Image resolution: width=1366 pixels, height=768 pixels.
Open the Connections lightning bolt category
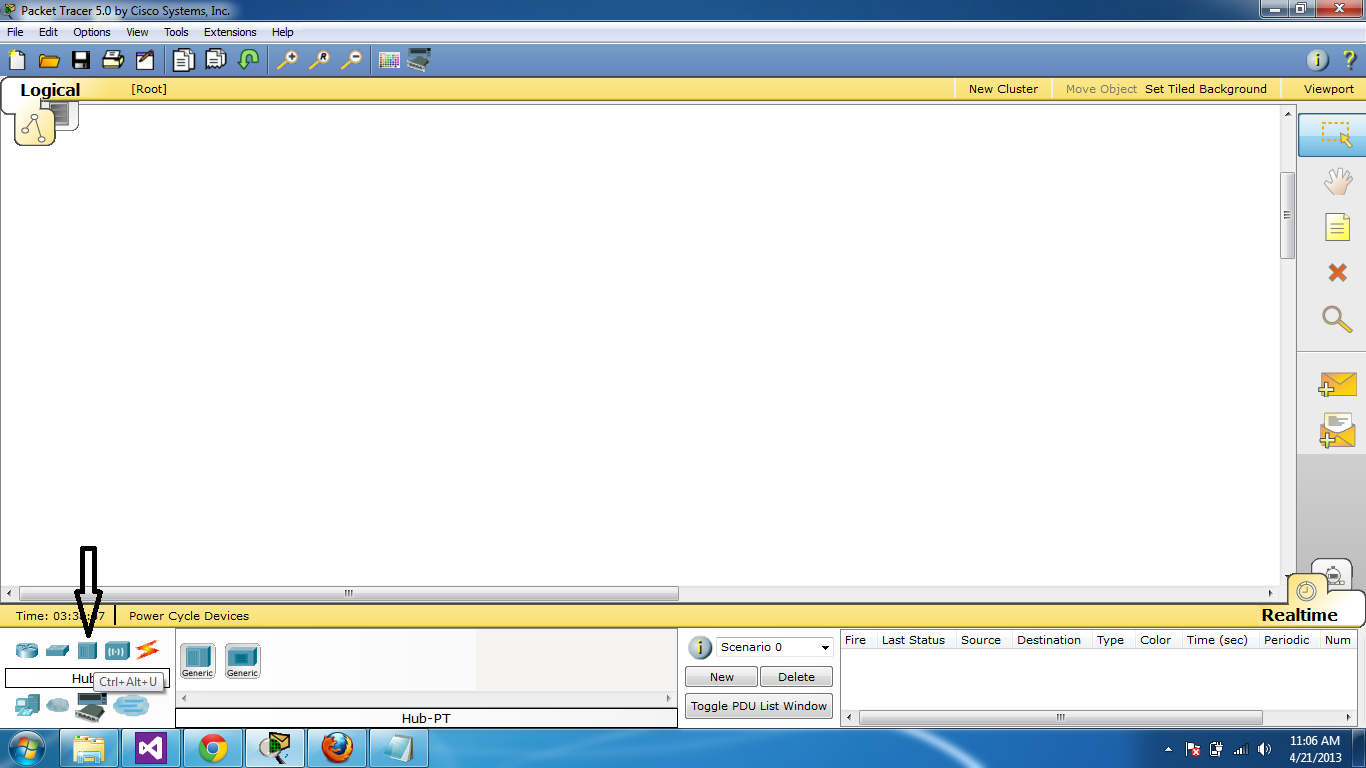tap(147, 649)
